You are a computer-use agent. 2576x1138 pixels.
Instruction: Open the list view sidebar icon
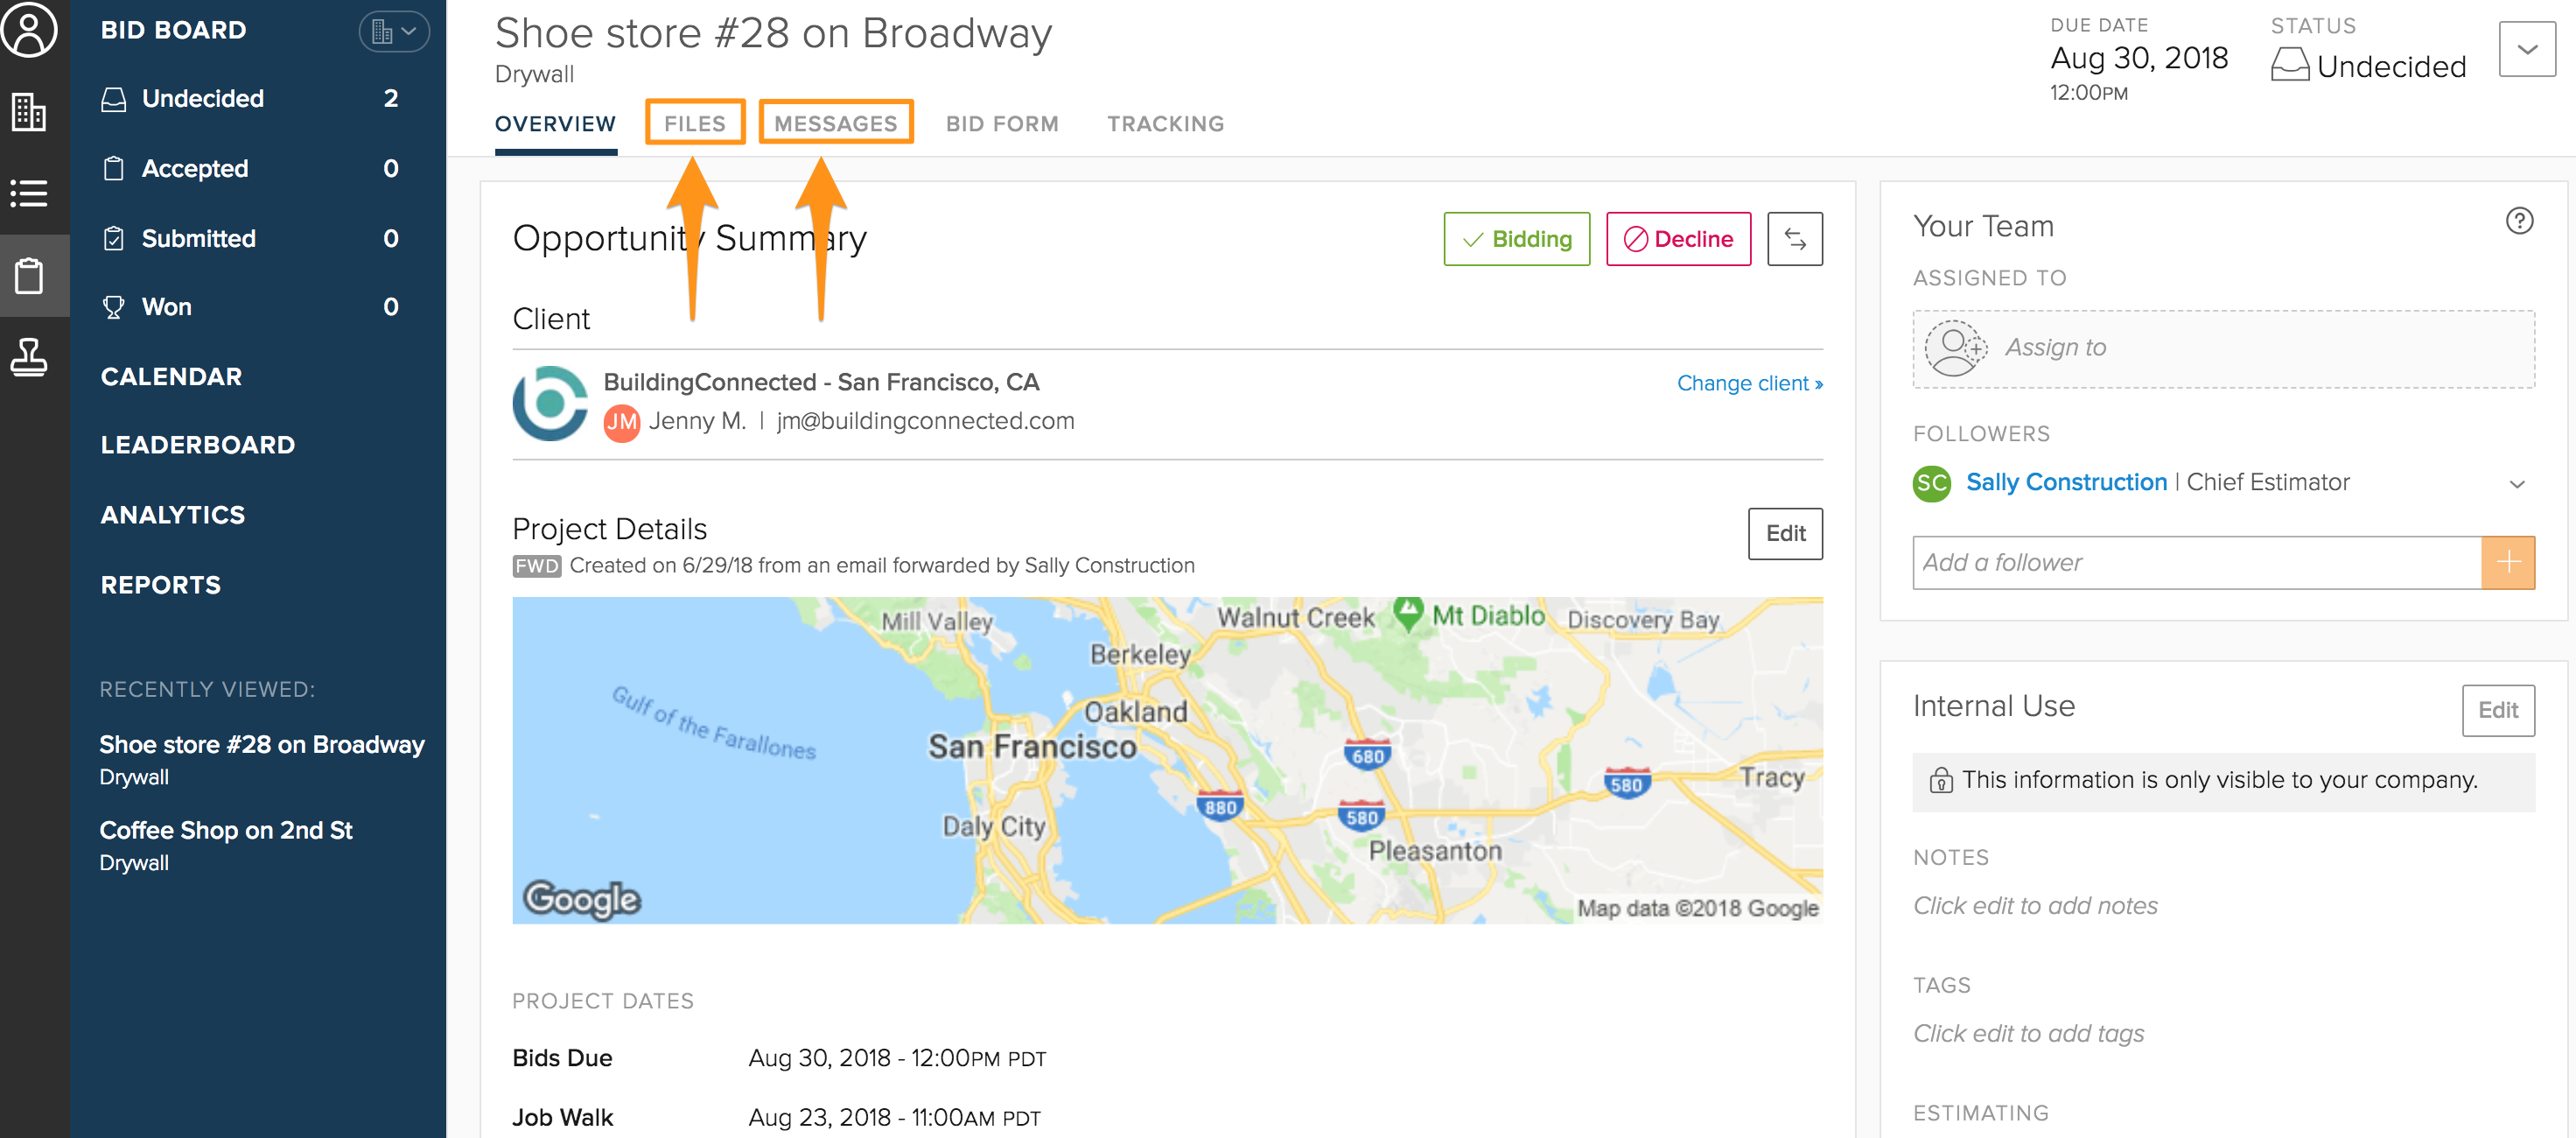pos(30,193)
